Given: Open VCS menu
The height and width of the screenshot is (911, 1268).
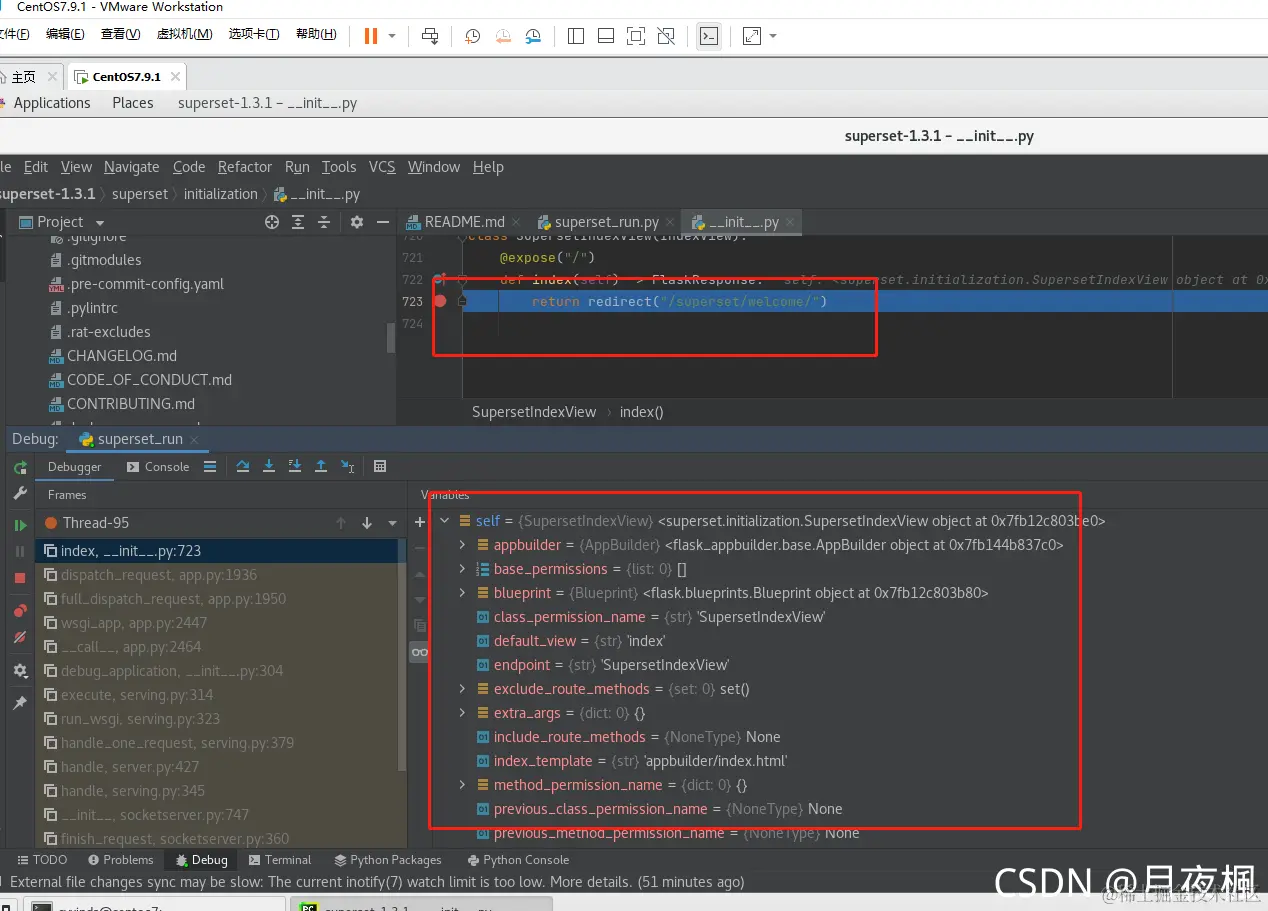Looking at the screenshot, I should [x=382, y=167].
